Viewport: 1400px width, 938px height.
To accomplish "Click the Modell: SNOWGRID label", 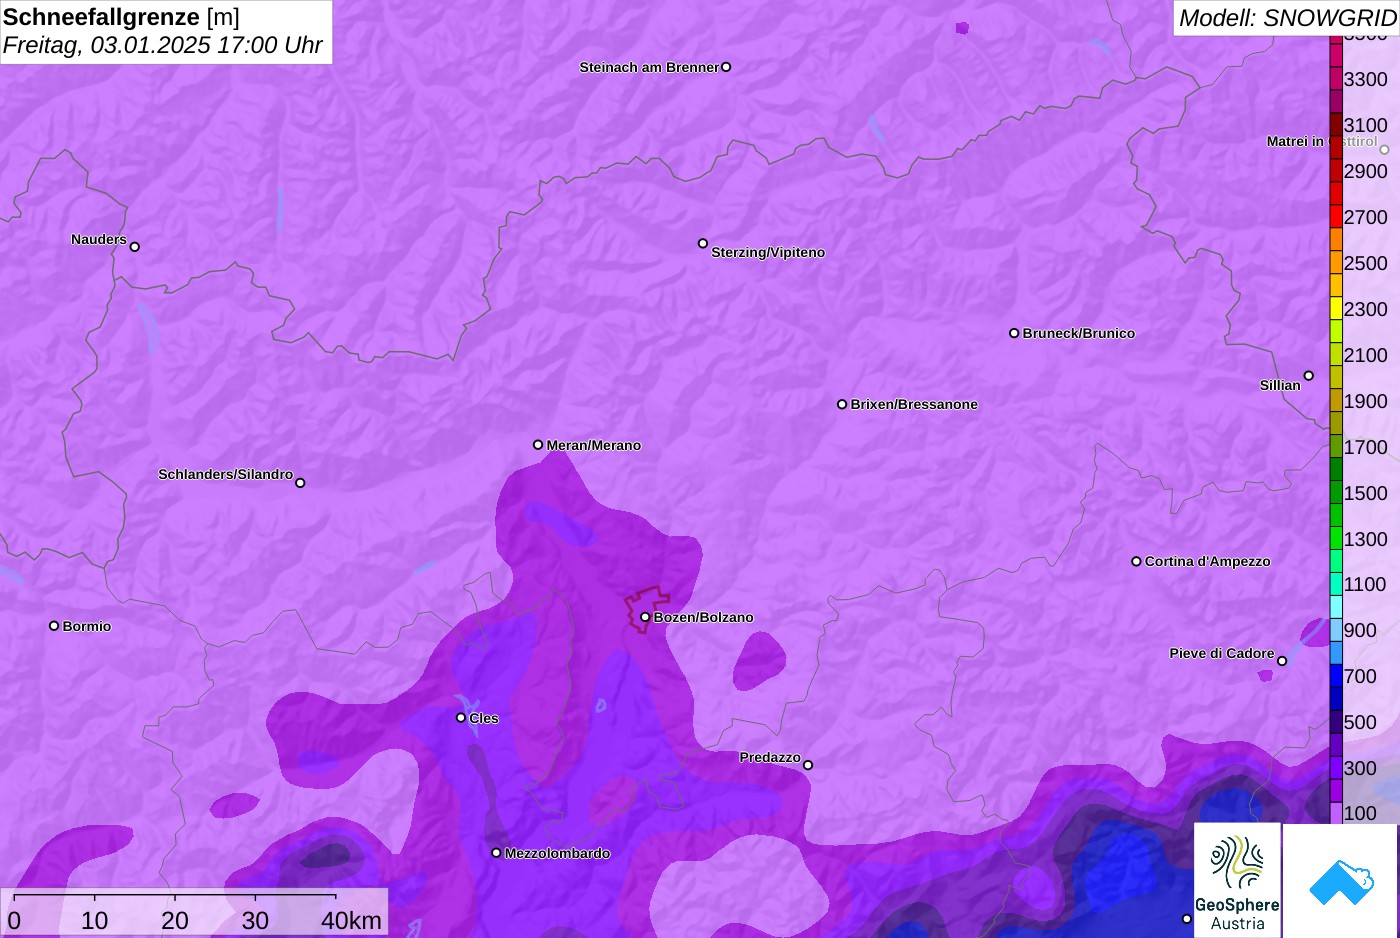I will (x=1287, y=18).
